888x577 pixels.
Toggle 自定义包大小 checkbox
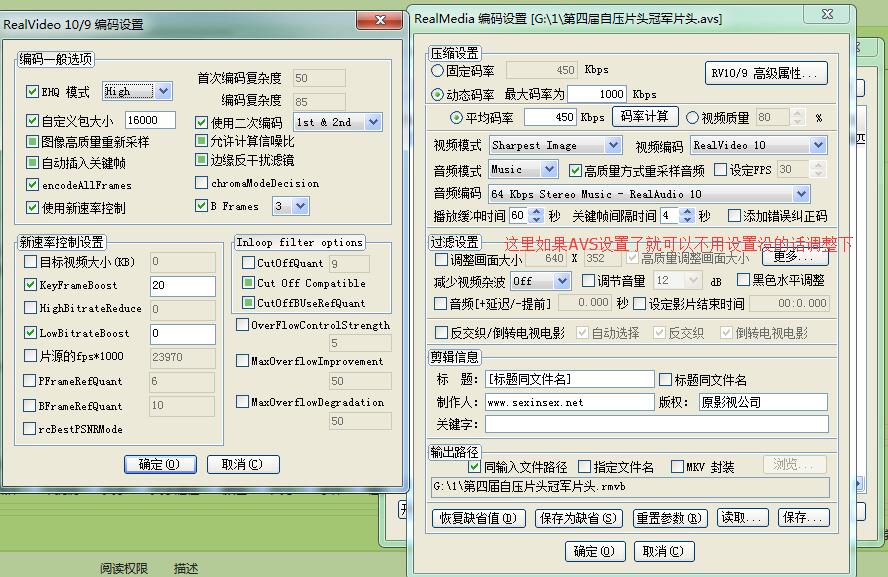click(32, 121)
